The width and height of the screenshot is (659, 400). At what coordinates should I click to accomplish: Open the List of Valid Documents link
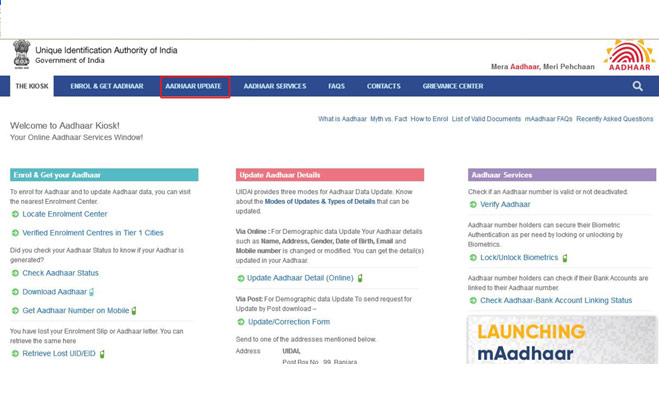coord(486,119)
